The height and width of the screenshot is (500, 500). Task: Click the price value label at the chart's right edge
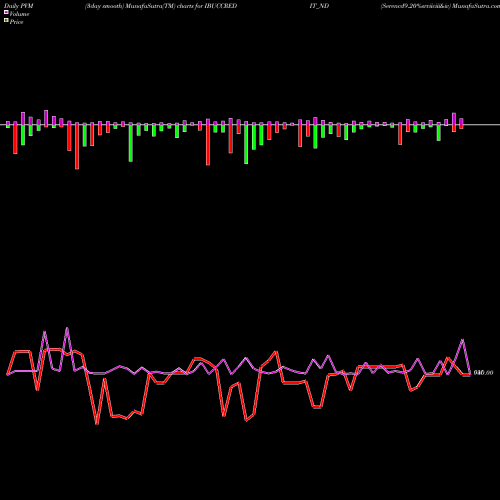(483, 373)
